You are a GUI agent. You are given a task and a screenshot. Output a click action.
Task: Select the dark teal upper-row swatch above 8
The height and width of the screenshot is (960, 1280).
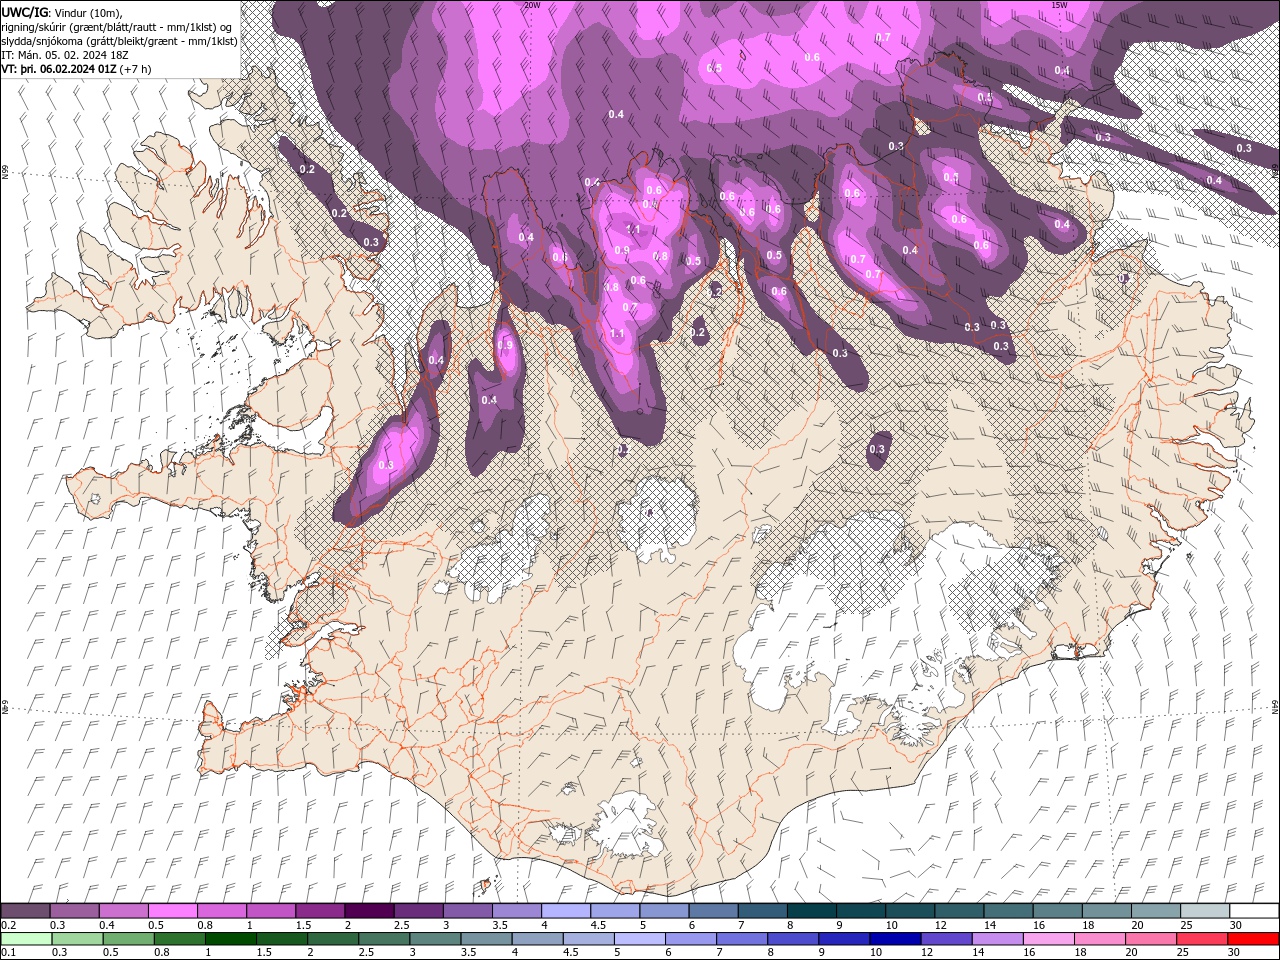tap(811, 911)
